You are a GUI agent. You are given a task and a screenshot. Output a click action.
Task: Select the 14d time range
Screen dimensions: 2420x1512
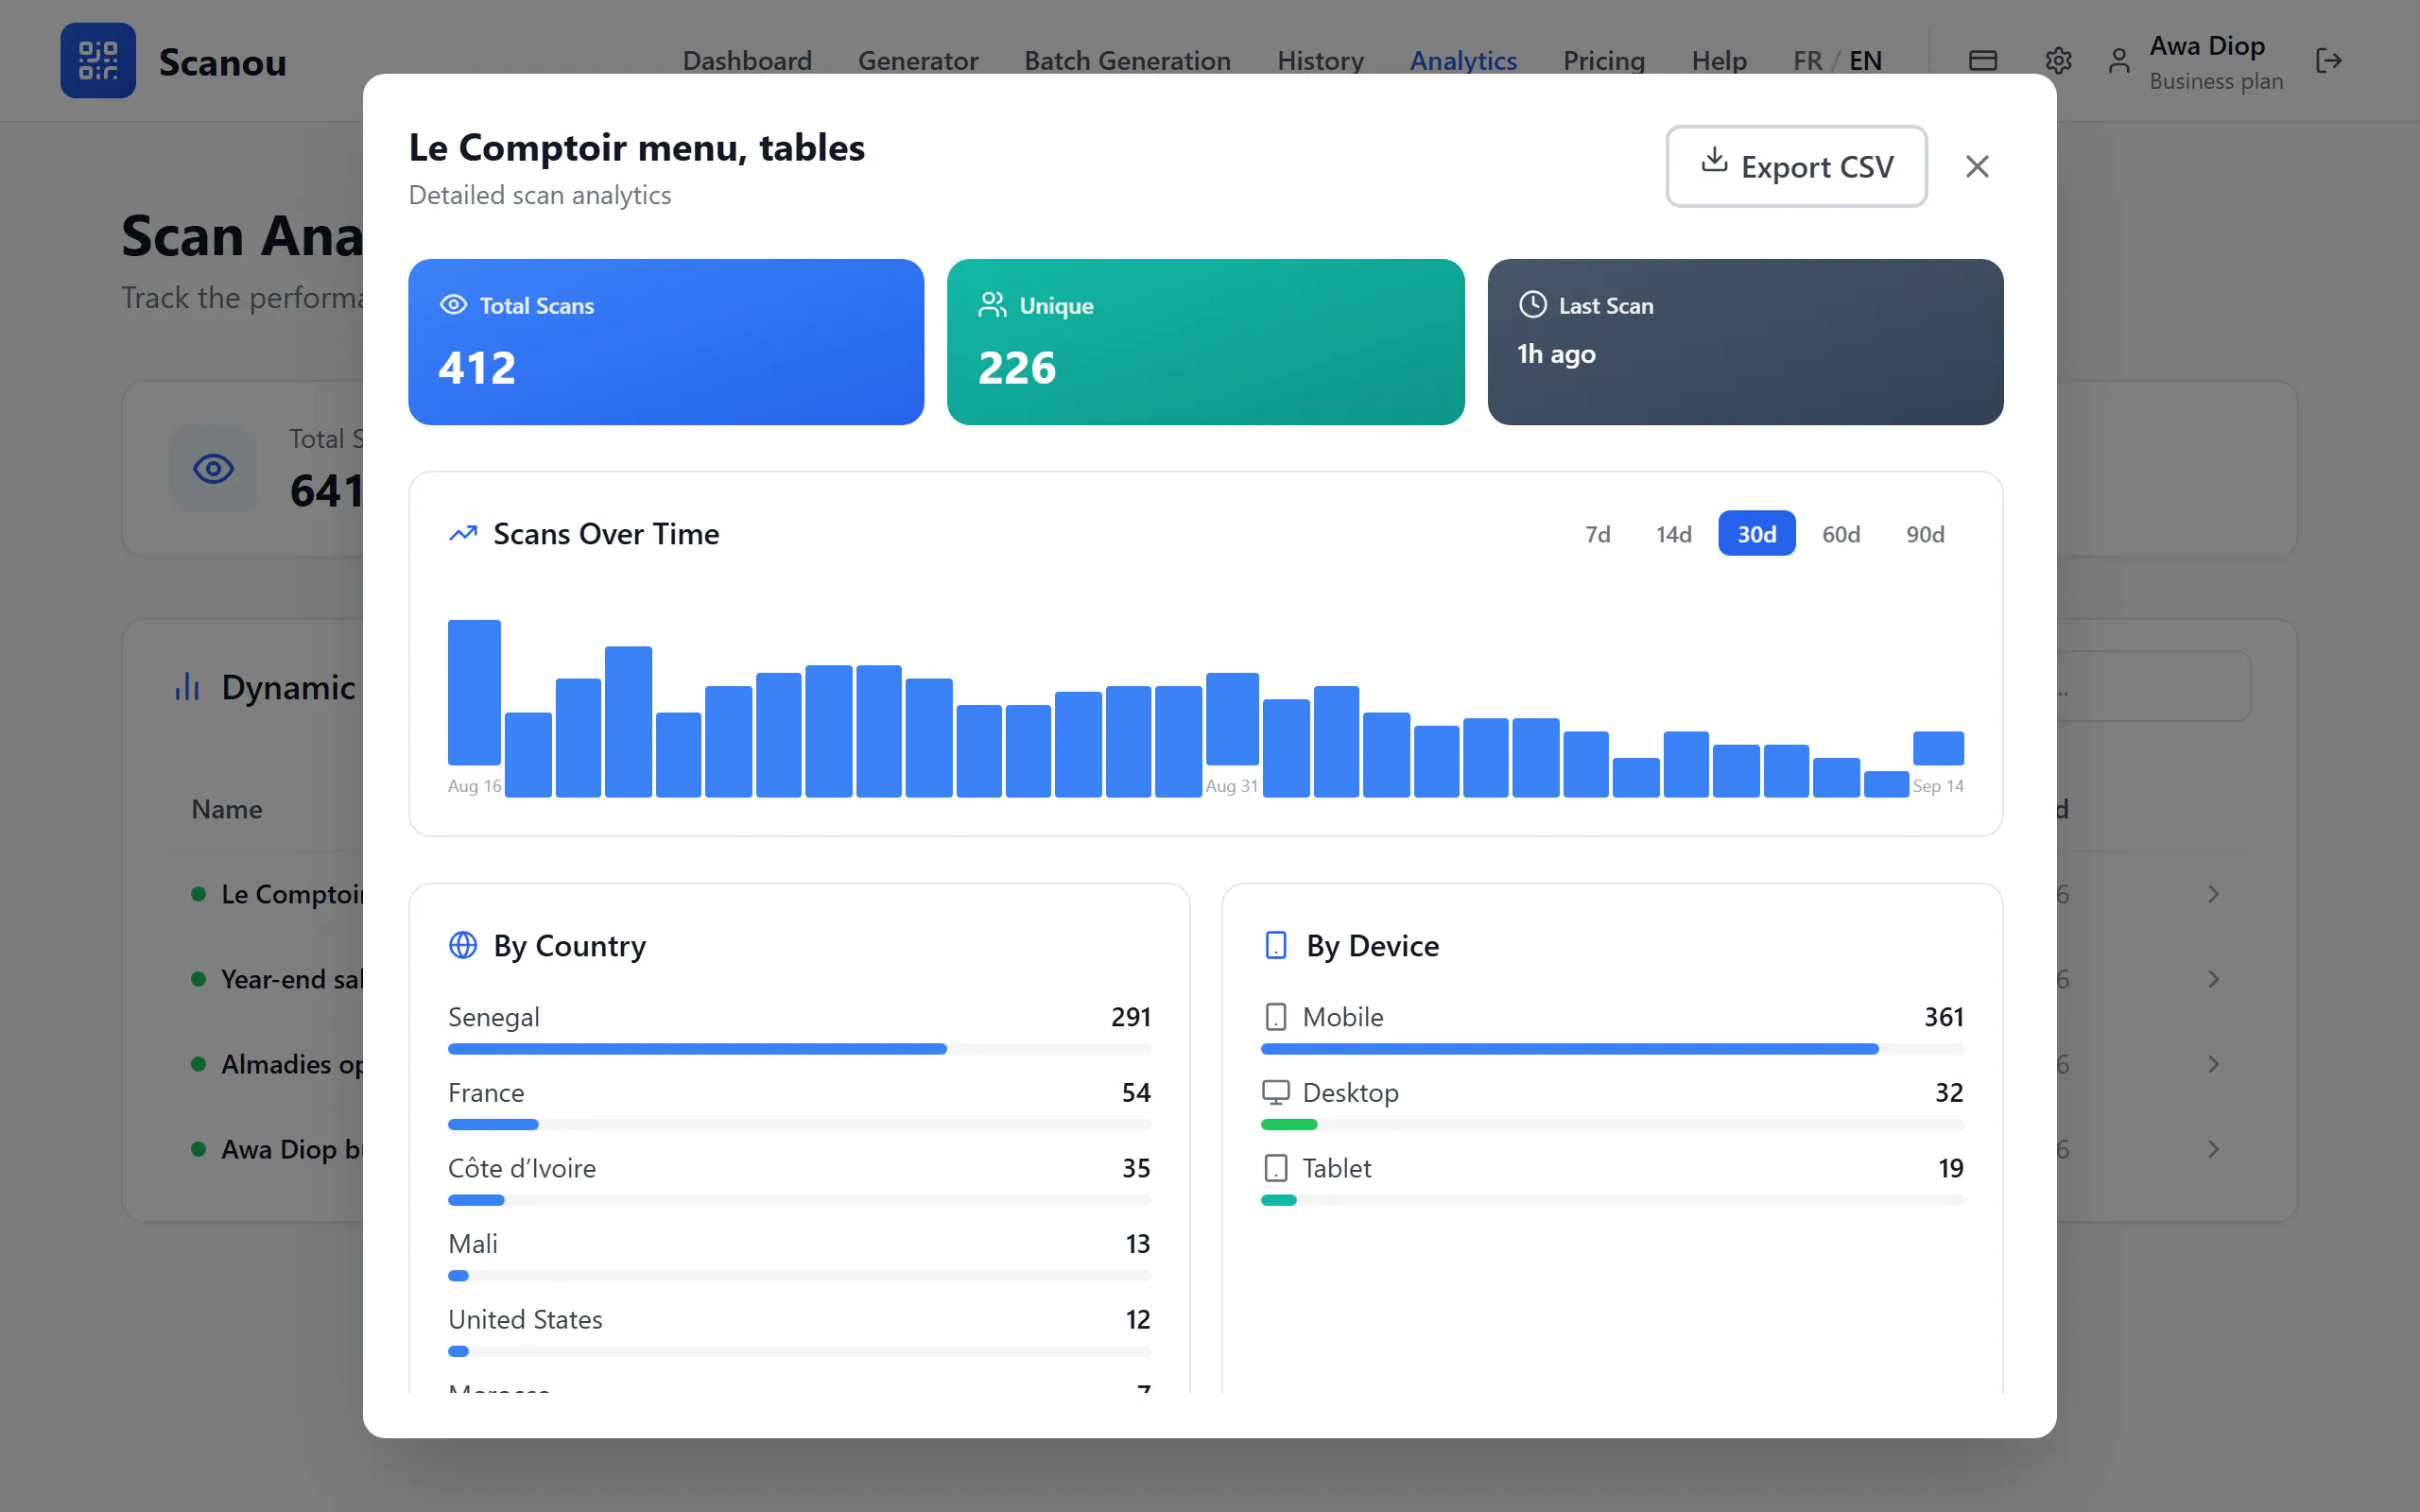point(1674,534)
